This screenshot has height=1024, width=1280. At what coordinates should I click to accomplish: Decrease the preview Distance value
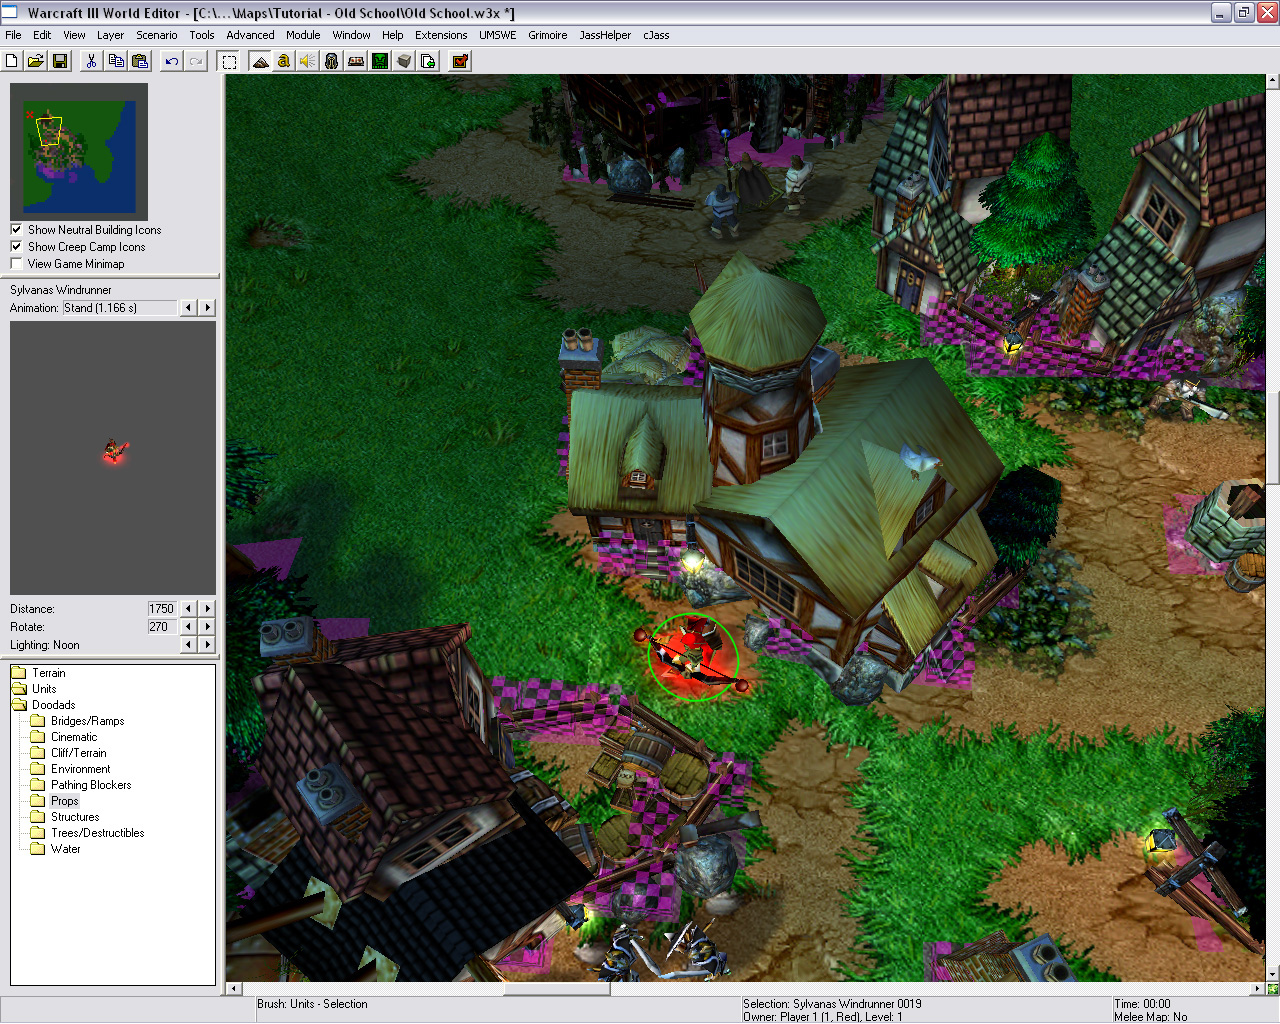pyautogui.click(x=188, y=608)
